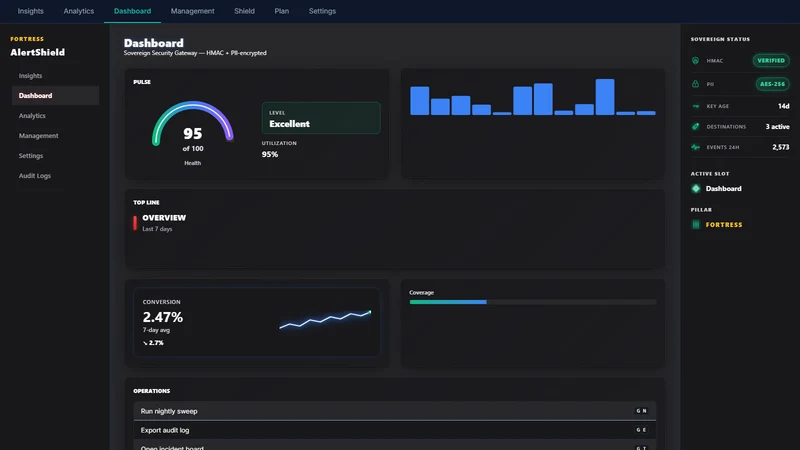Click the tallest bar in the bar chart

(x=605, y=97)
